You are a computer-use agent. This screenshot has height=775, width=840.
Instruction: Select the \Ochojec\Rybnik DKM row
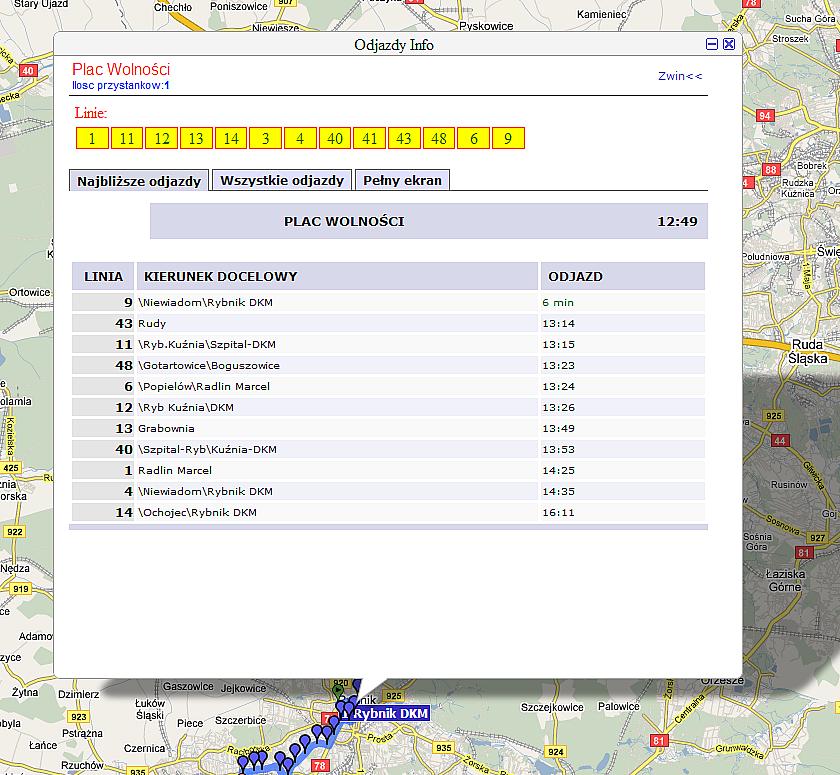click(x=388, y=512)
